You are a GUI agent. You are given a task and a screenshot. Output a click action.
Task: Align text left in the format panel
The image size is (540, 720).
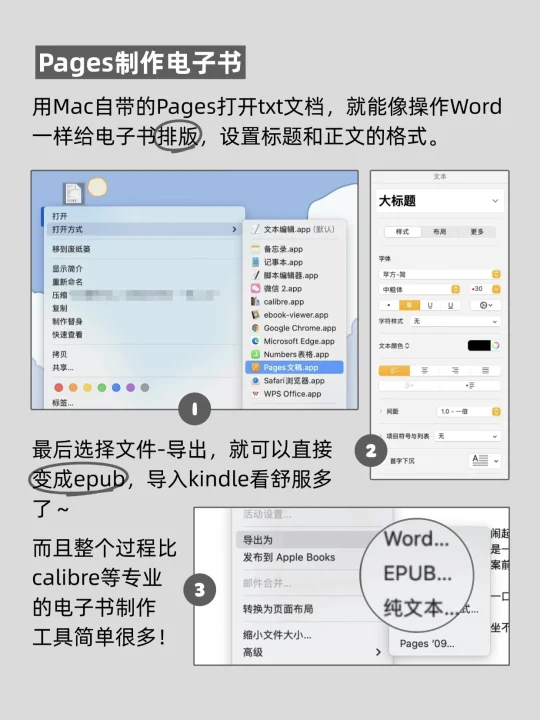[394, 371]
